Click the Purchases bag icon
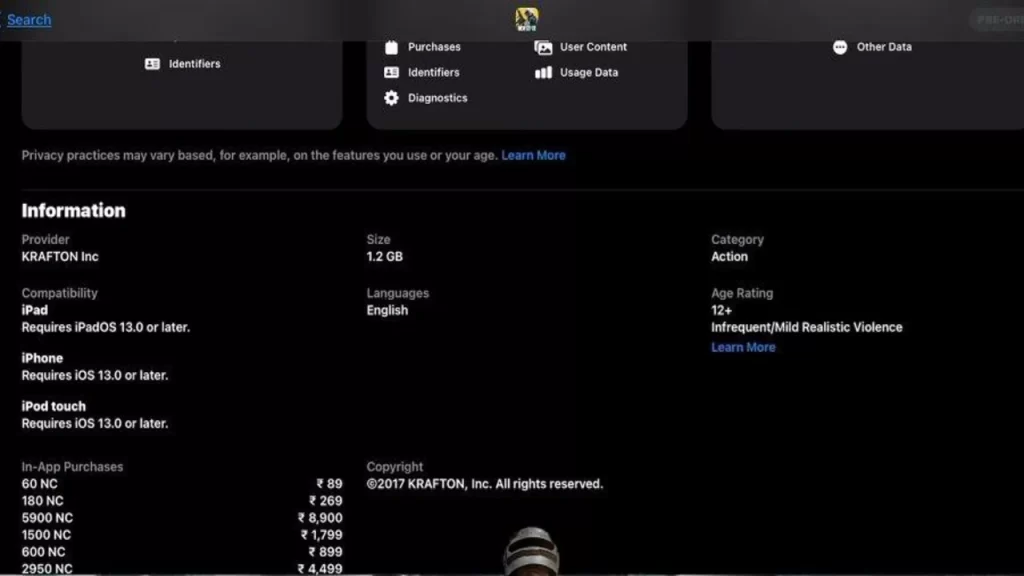Viewport: 1024px width, 576px height. pyautogui.click(x=391, y=47)
